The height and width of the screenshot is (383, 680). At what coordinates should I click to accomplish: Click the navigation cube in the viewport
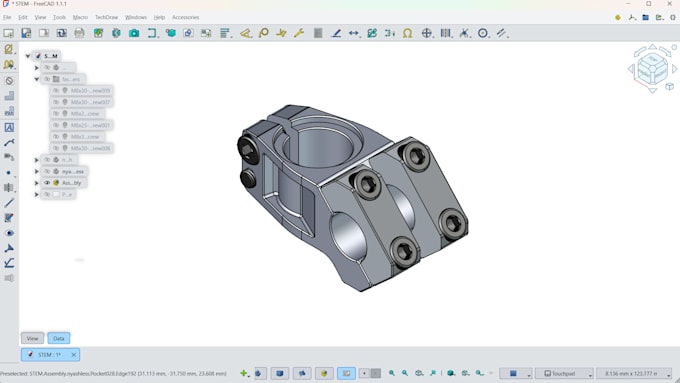[652, 69]
